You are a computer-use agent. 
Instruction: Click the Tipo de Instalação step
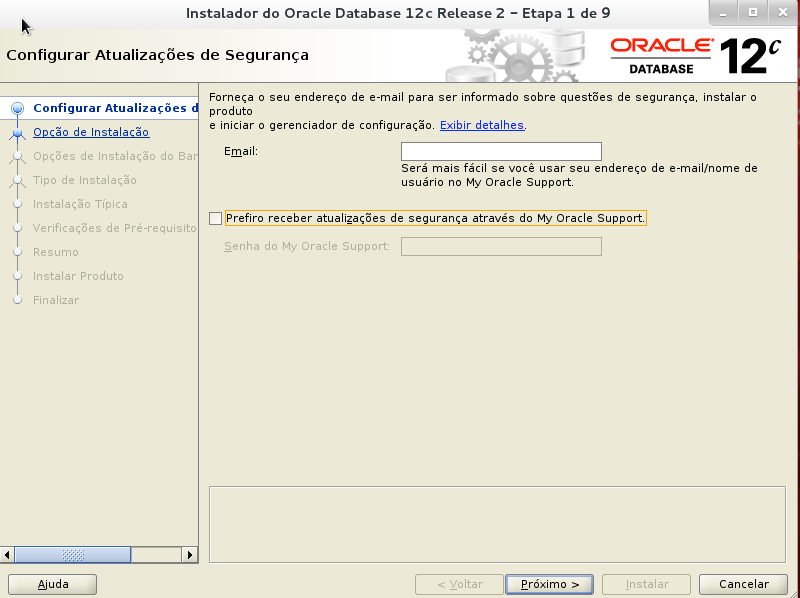(x=85, y=180)
